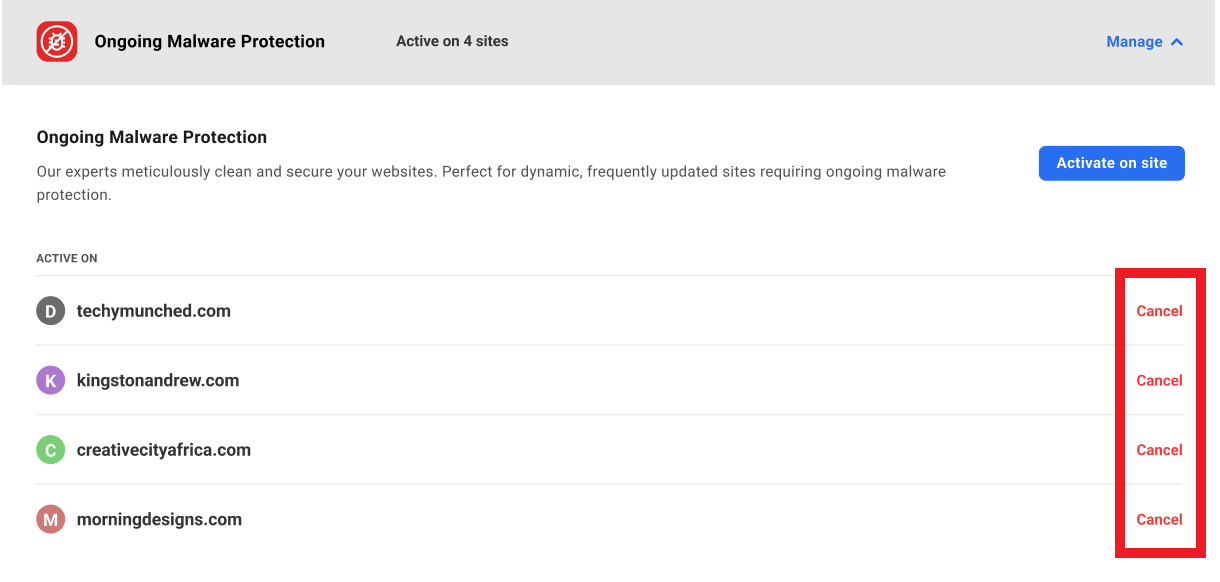Click the Active on 4 sites status text
Screen dimensions: 1220x582
(452, 41)
